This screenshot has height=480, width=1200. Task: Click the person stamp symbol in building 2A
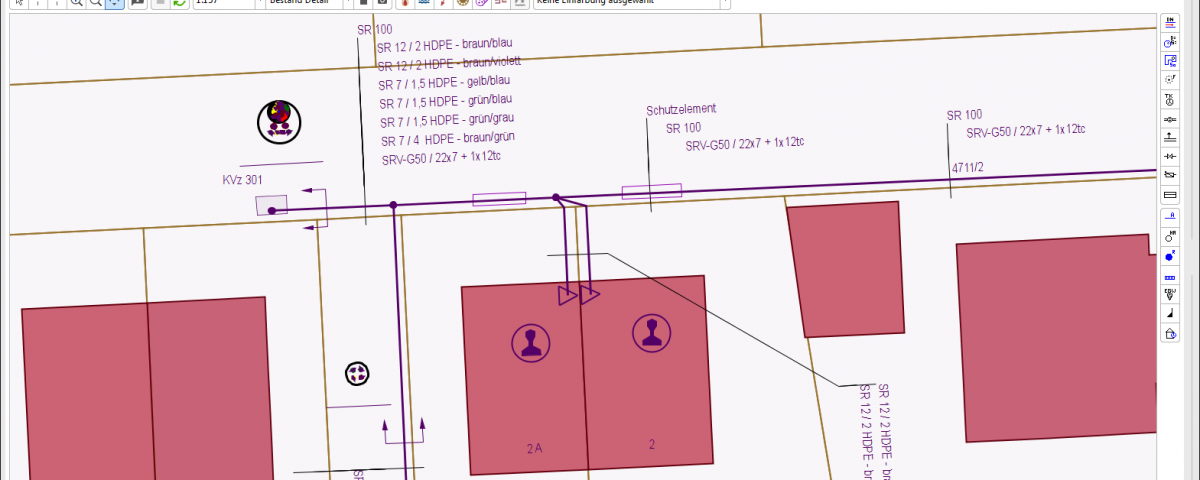[x=530, y=342]
